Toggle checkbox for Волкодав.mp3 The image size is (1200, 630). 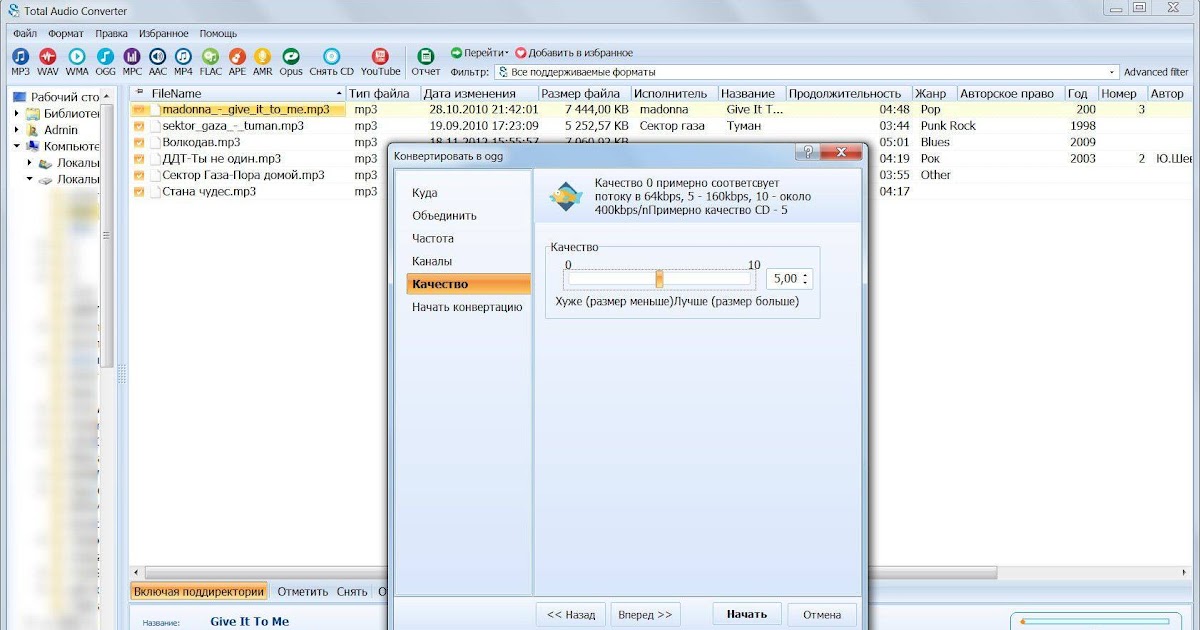click(x=139, y=142)
